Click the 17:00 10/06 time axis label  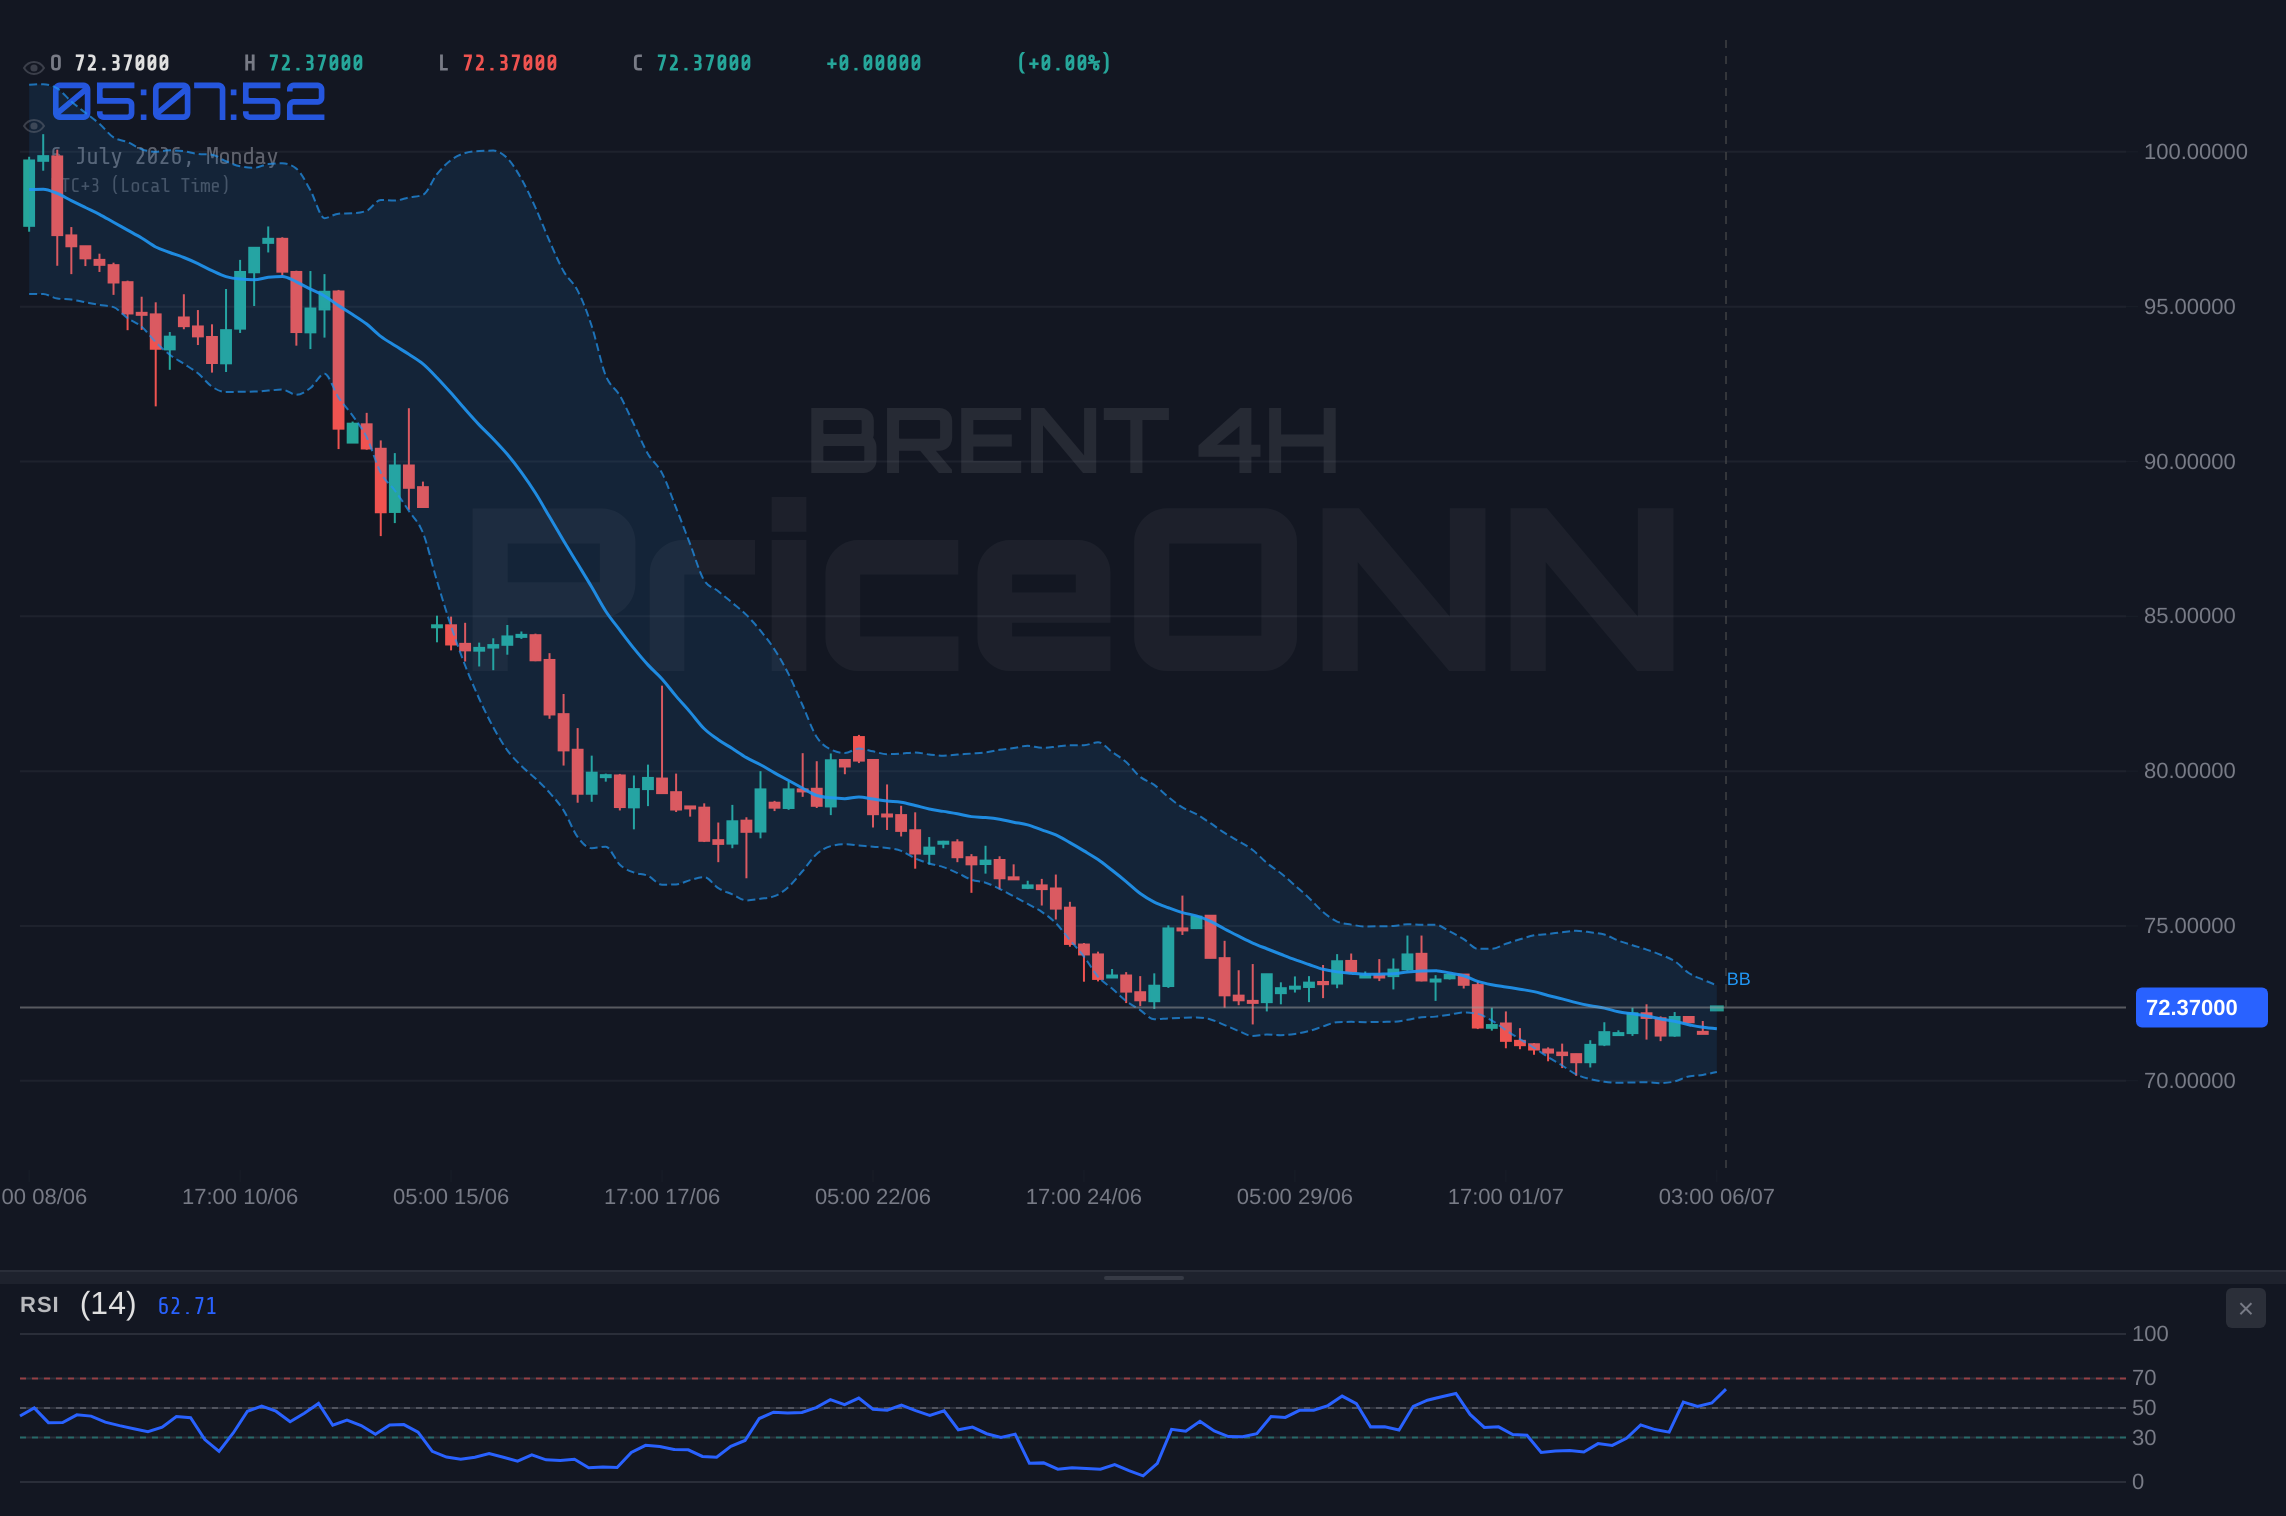point(240,1197)
